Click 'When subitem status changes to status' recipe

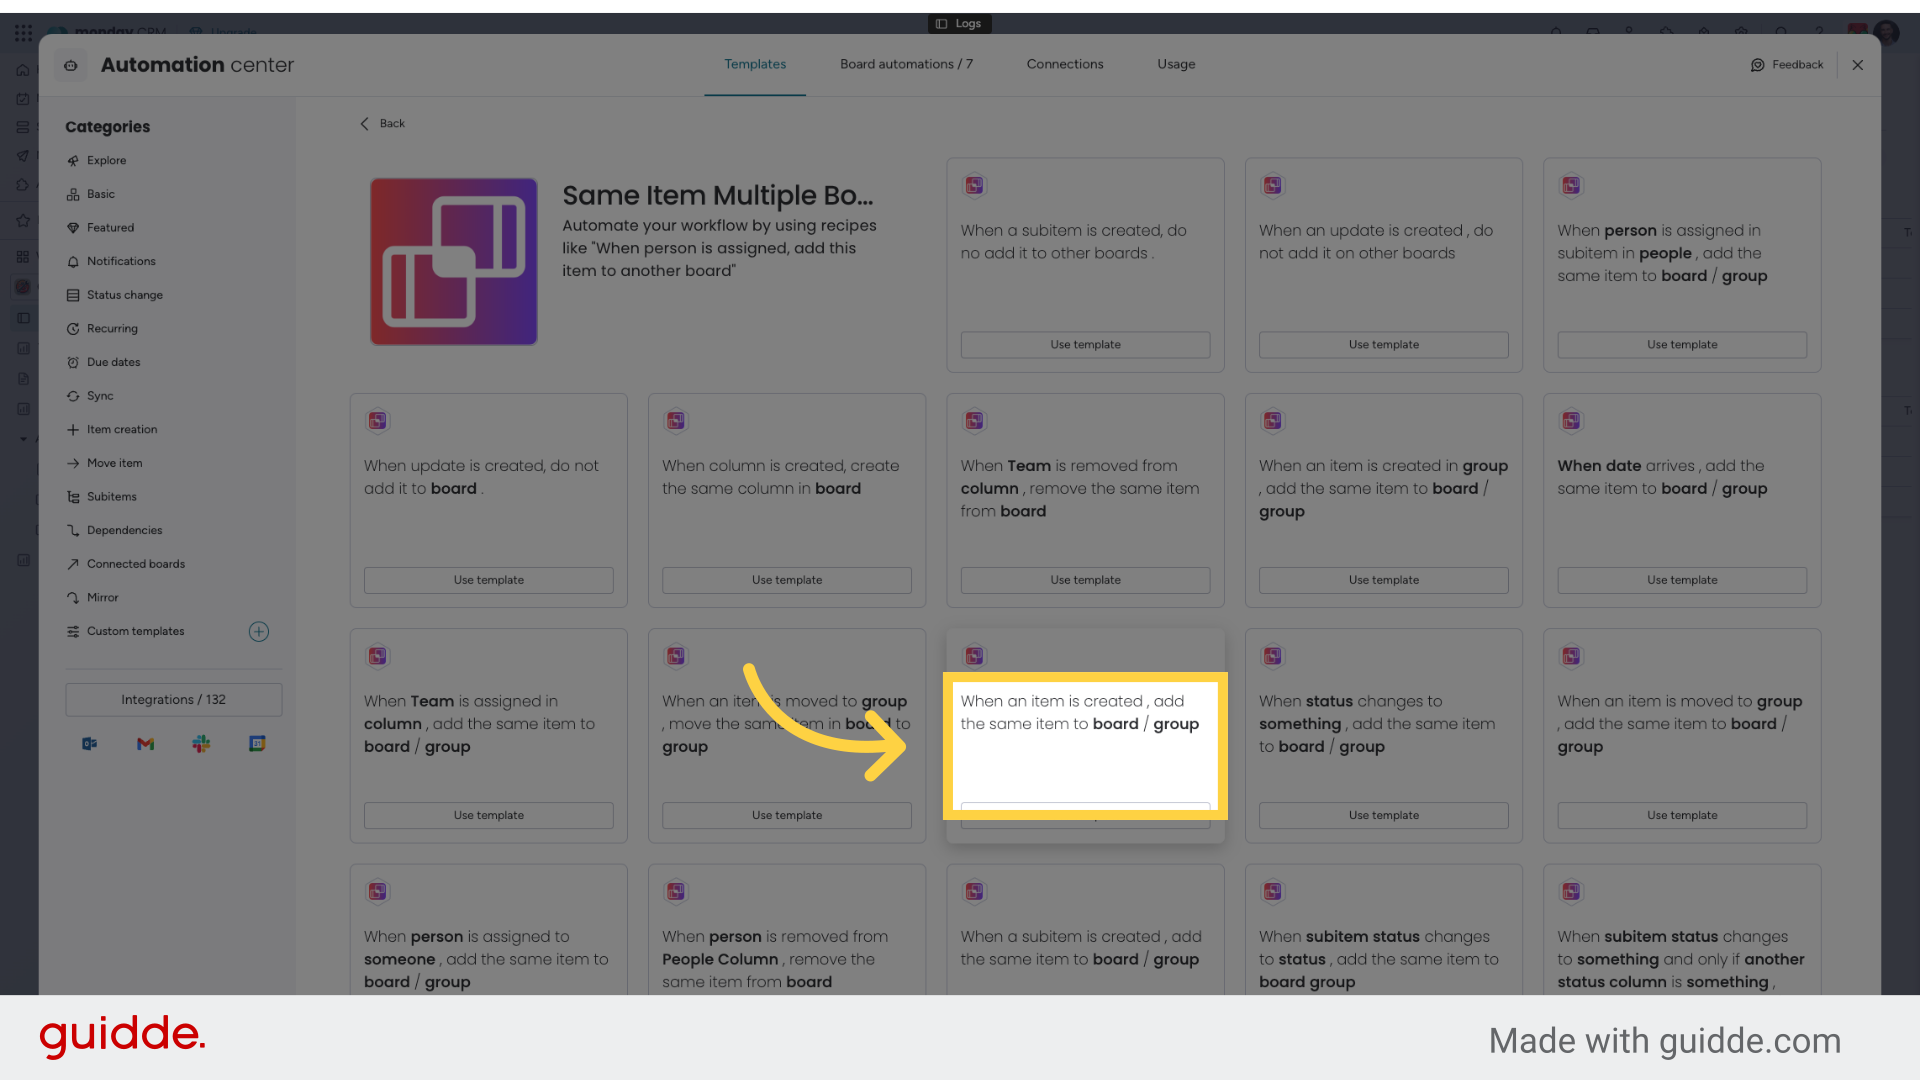click(1380, 959)
